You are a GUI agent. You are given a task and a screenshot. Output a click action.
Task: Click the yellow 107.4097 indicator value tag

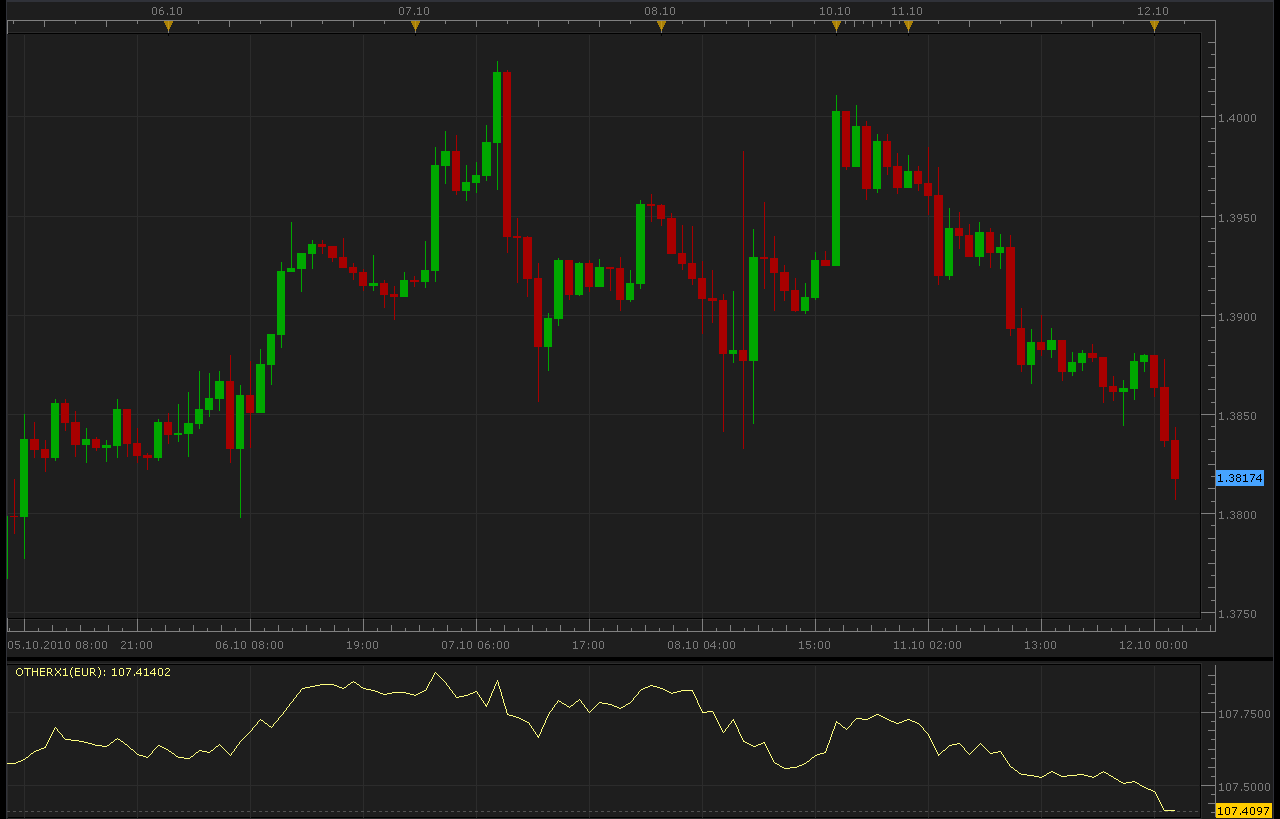point(1243,811)
